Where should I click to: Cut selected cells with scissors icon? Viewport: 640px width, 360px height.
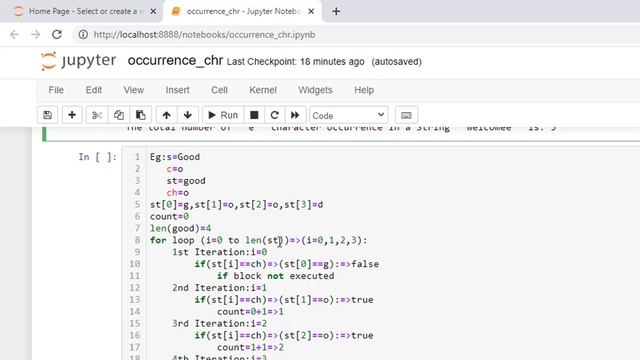(97, 115)
